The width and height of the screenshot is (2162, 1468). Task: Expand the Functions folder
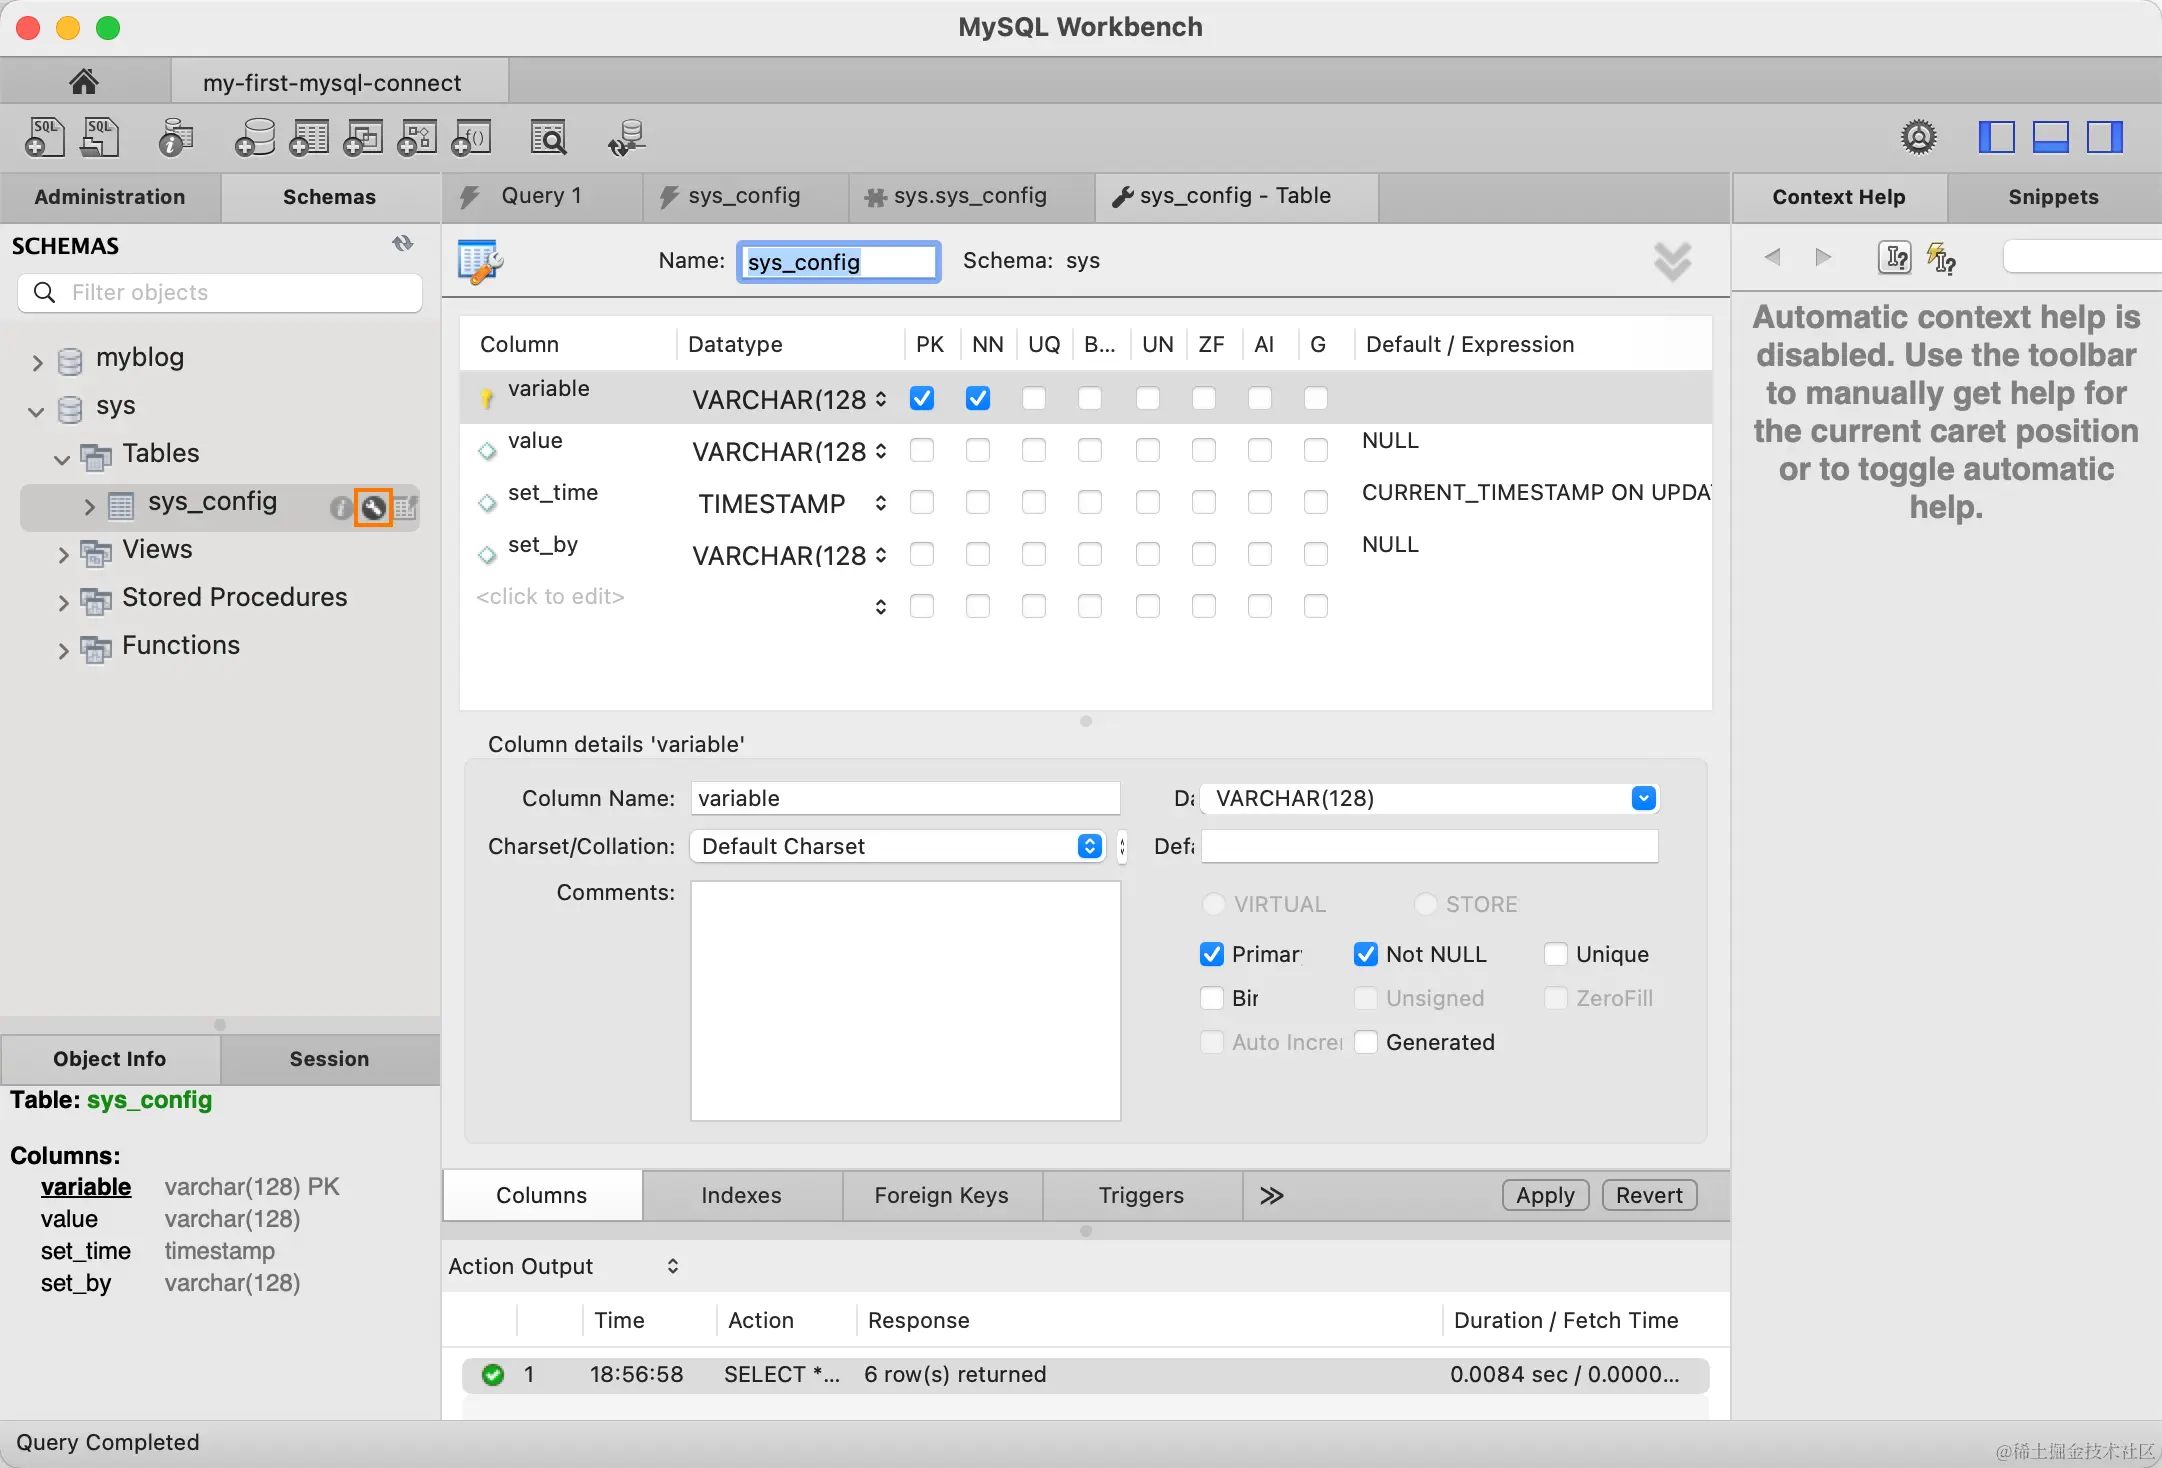pos(62,650)
